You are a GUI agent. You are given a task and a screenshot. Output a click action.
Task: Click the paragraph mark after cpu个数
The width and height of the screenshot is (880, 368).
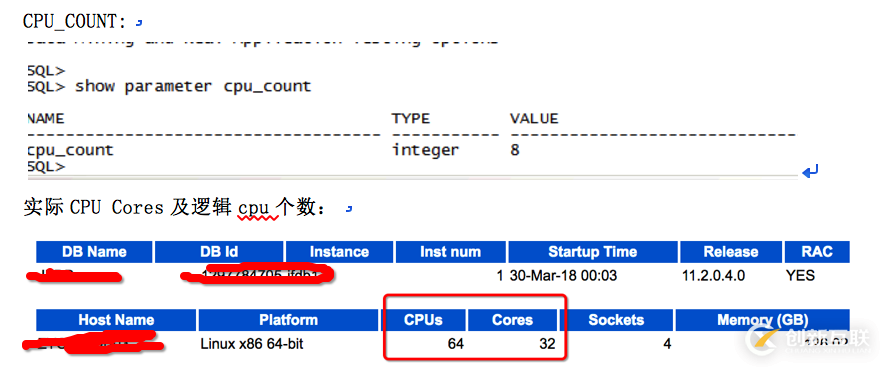click(349, 209)
